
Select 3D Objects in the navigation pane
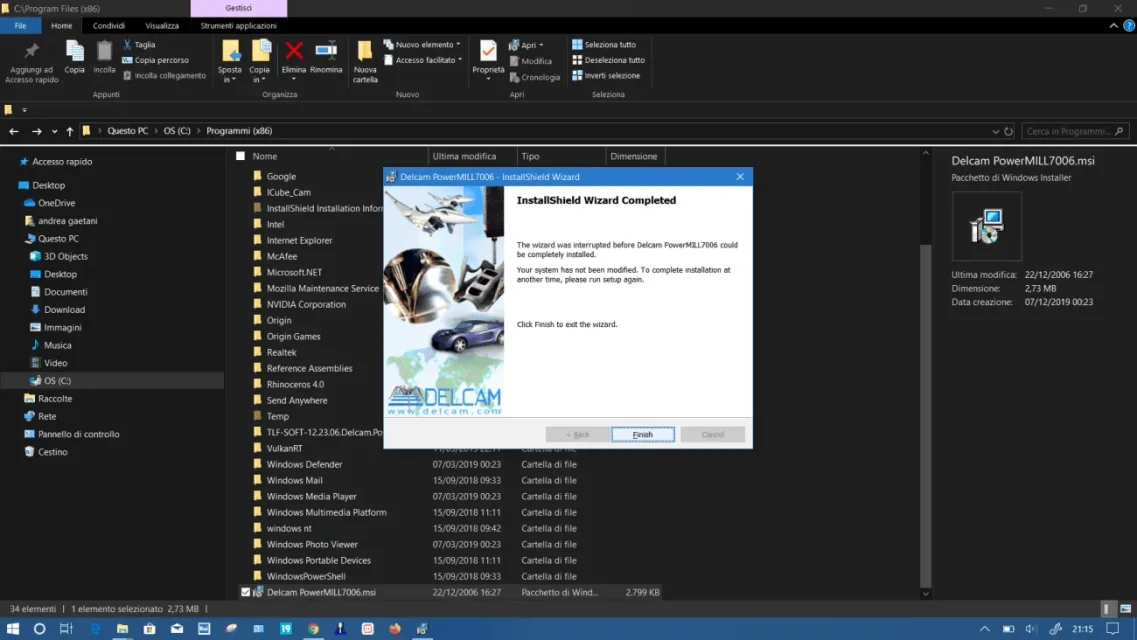point(65,257)
